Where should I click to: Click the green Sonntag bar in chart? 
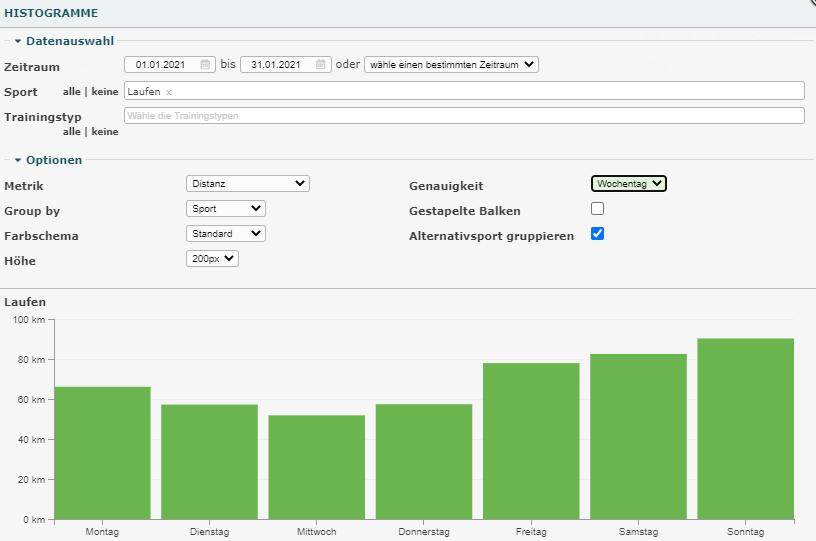[746, 428]
